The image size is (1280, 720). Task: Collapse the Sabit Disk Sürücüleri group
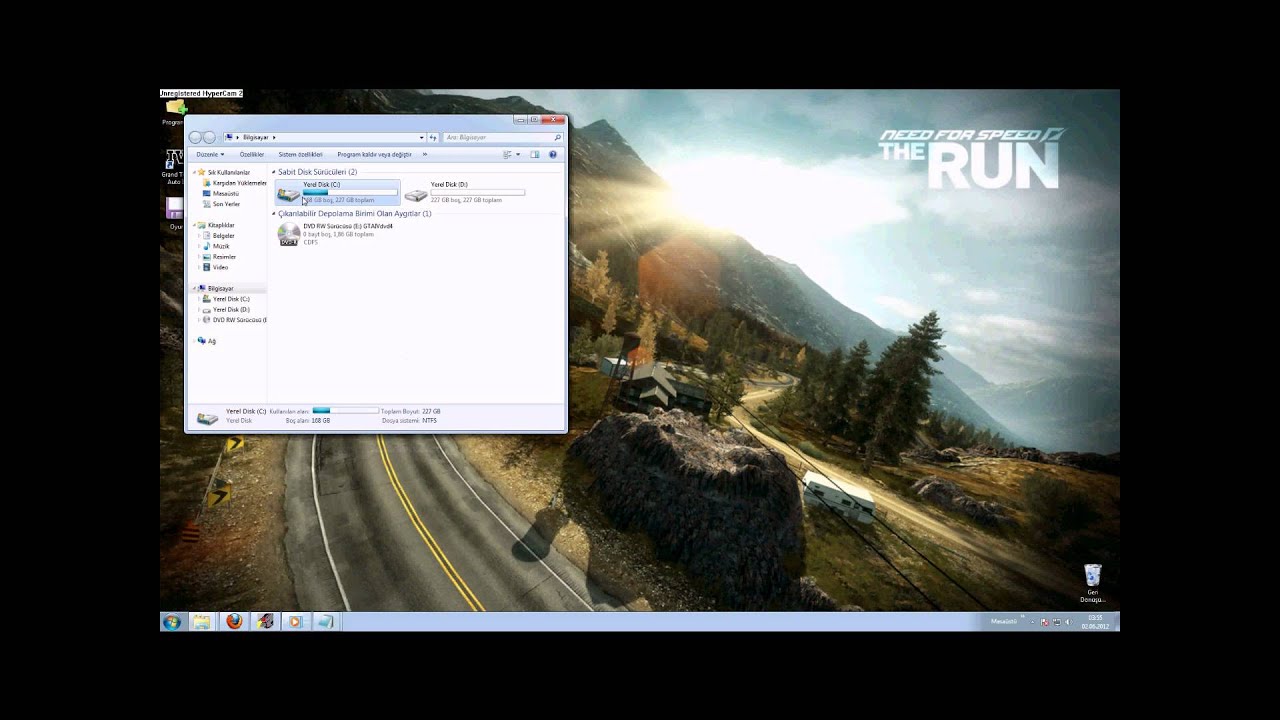274,172
